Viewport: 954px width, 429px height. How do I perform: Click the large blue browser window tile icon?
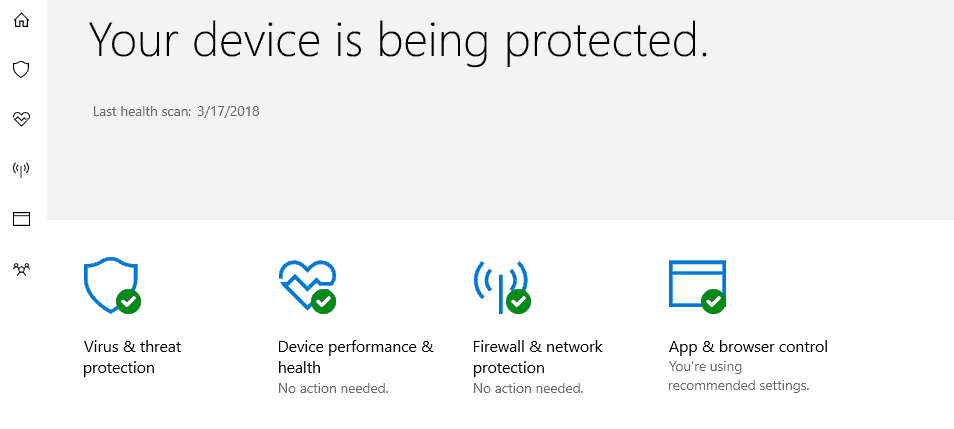coord(697,287)
